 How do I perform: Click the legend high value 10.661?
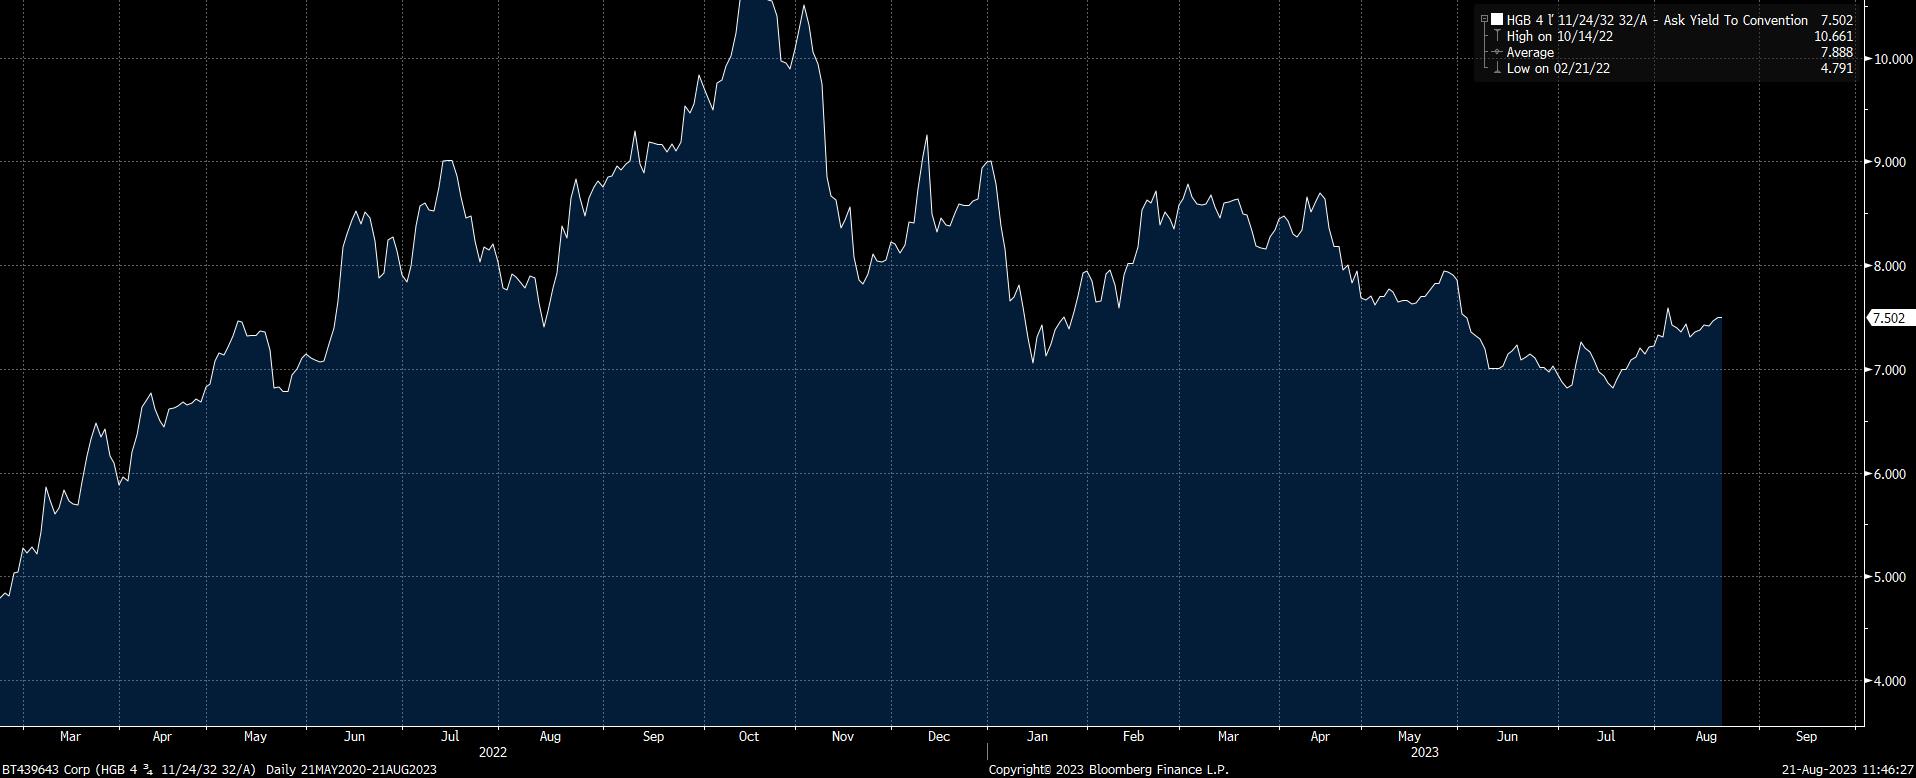click(x=1833, y=36)
